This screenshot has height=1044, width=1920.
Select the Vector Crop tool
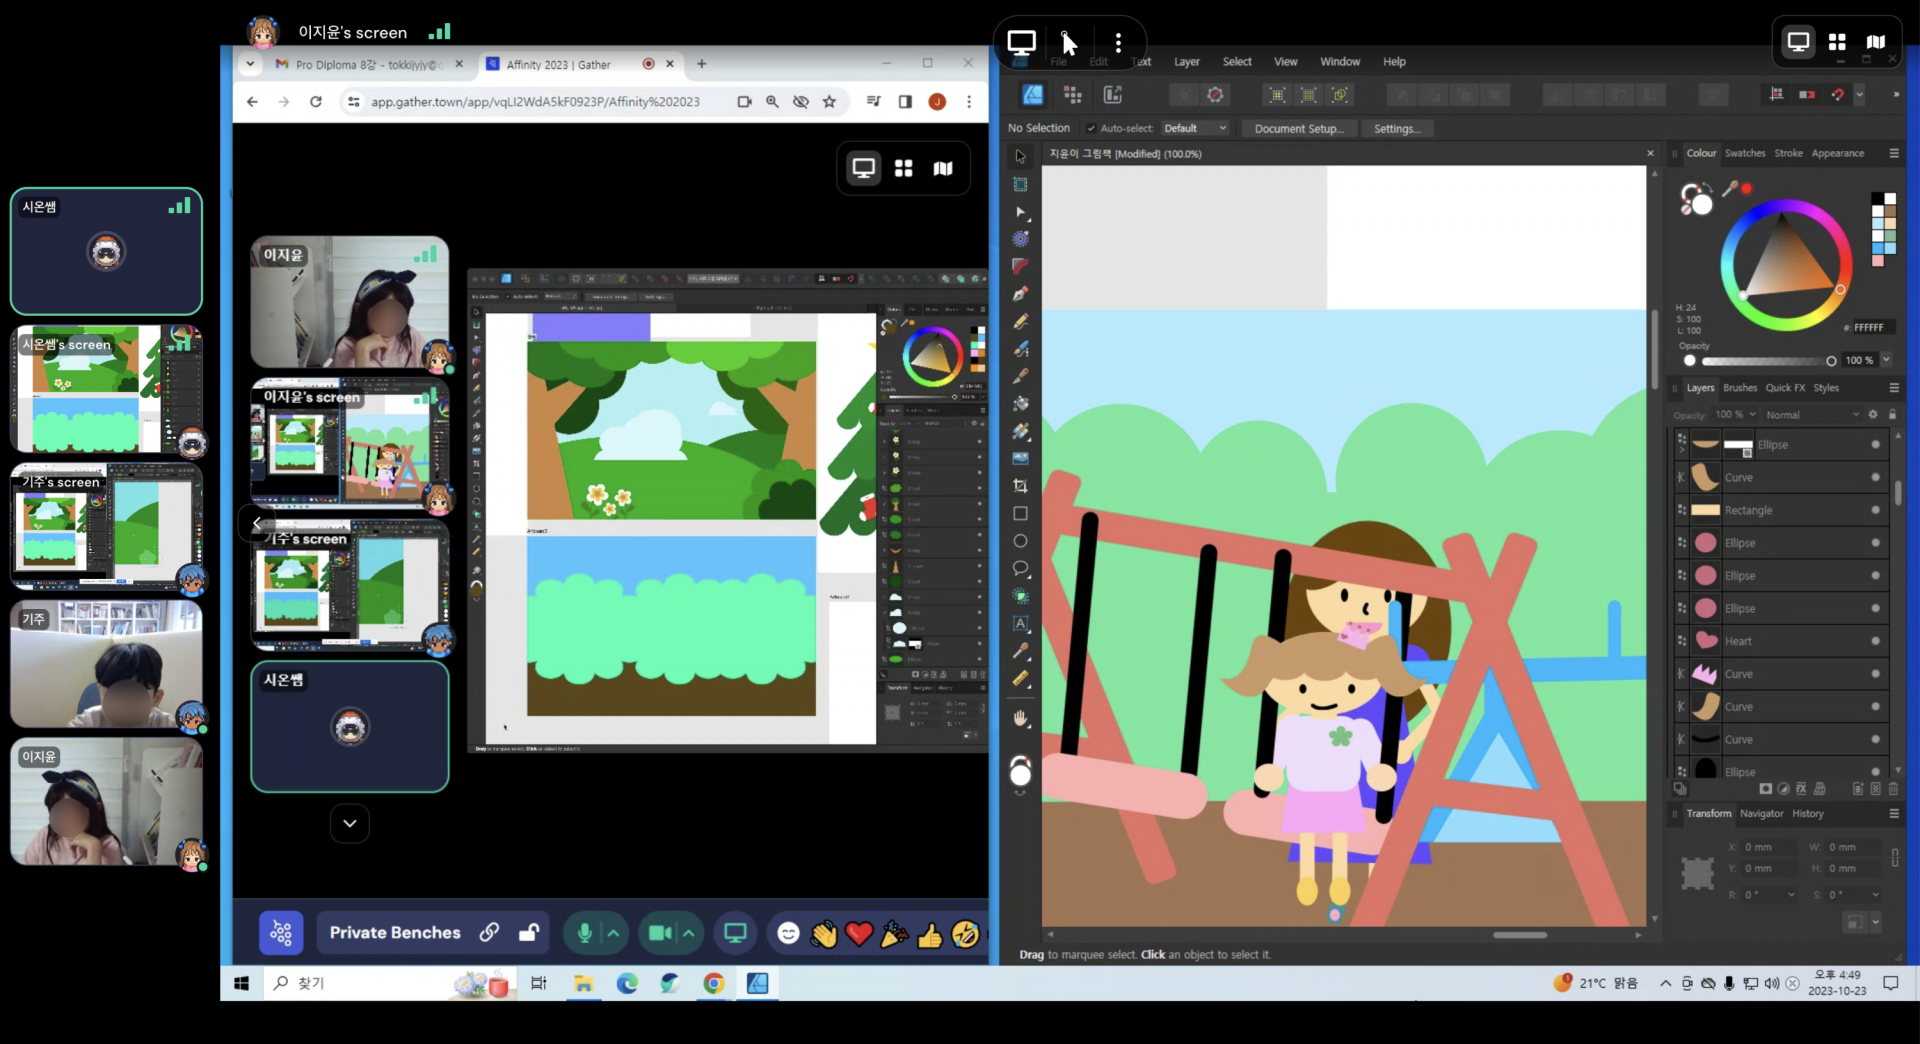click(1020, 486)
